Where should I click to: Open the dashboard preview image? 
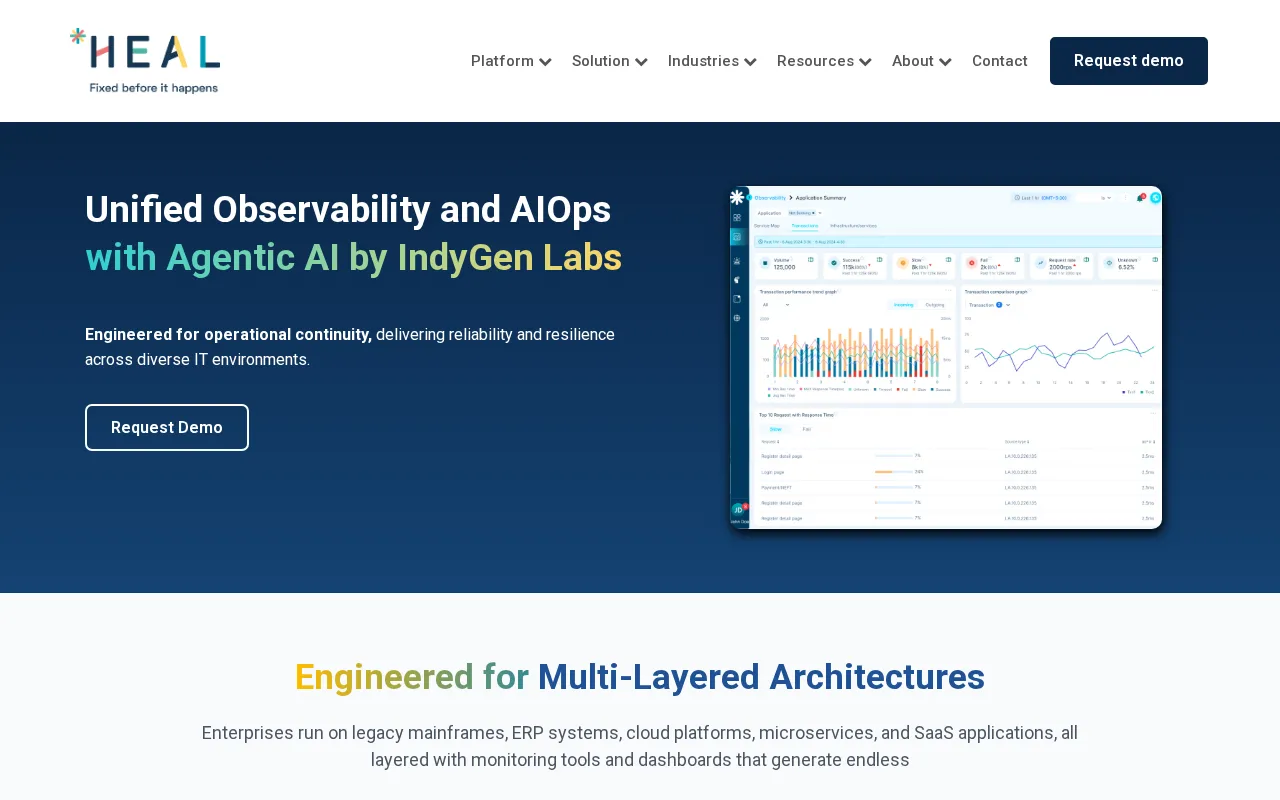[946, 357]
